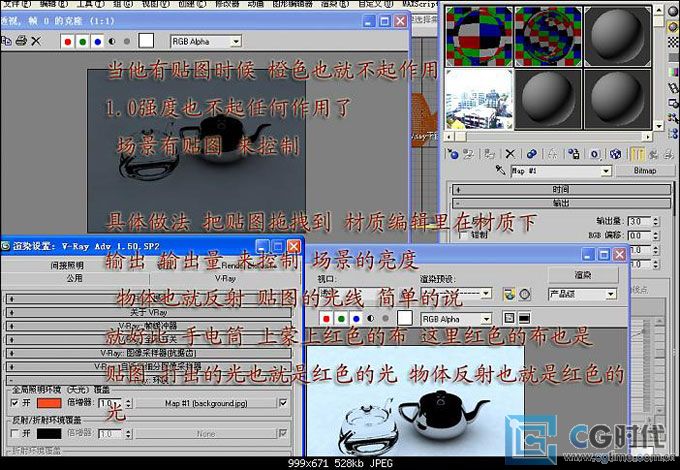This screenshot has height=470, width=680.
Task: Click Show Map in Viewport checkered cube icon
Action: [614, 154]
